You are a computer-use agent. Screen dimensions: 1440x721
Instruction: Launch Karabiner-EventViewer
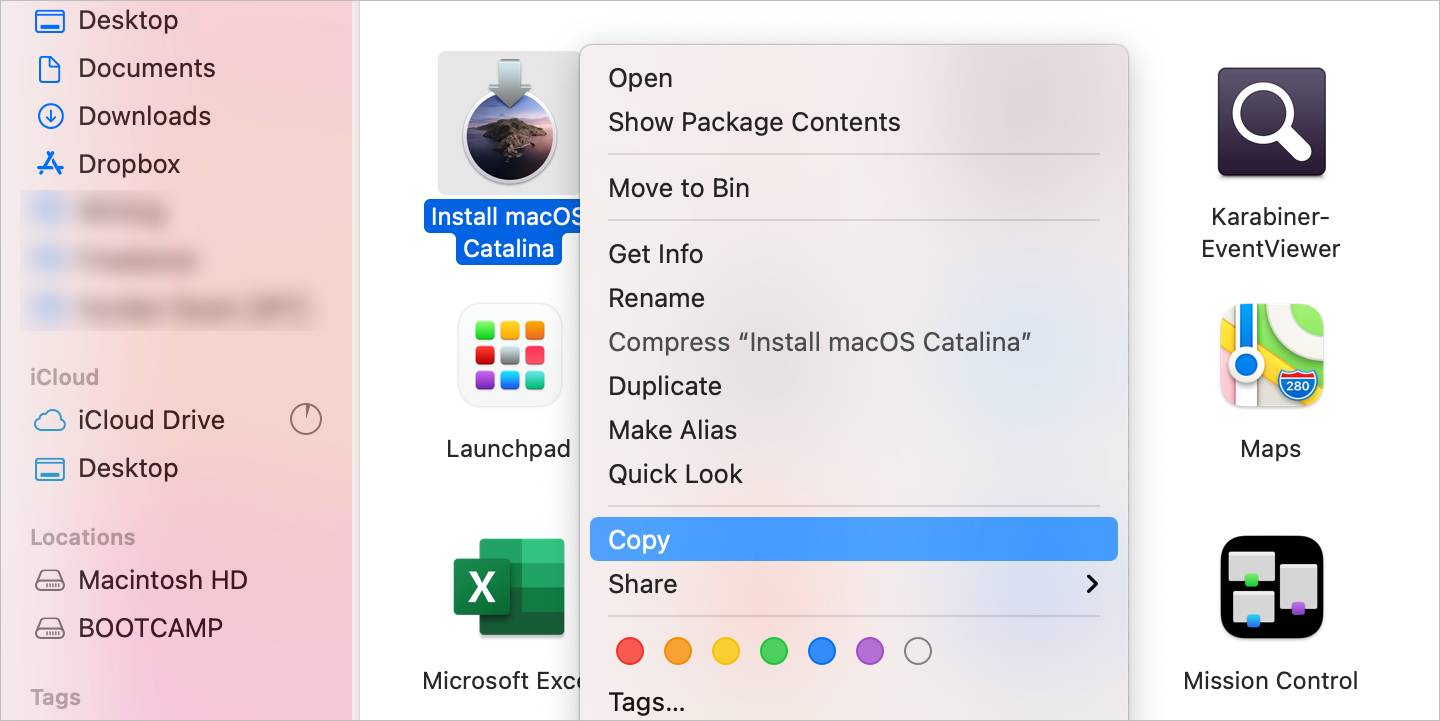(1270, 122)
